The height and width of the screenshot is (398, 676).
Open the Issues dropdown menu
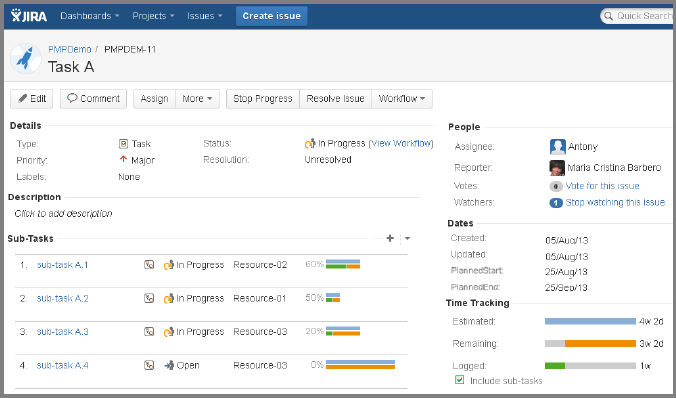(204, 16)
